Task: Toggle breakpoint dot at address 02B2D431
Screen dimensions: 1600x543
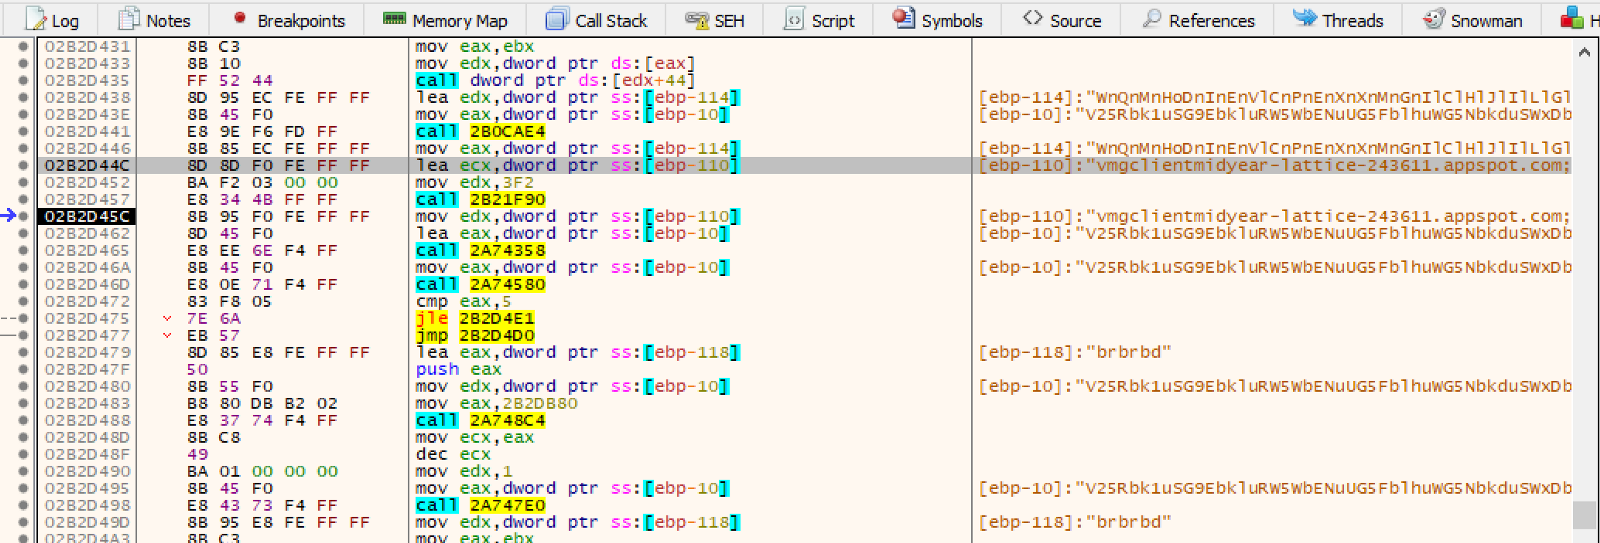Action: click(23, 47)
